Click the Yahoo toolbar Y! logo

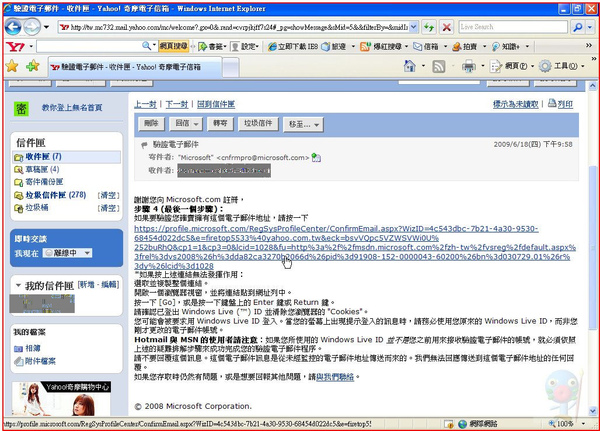[16, 47]
